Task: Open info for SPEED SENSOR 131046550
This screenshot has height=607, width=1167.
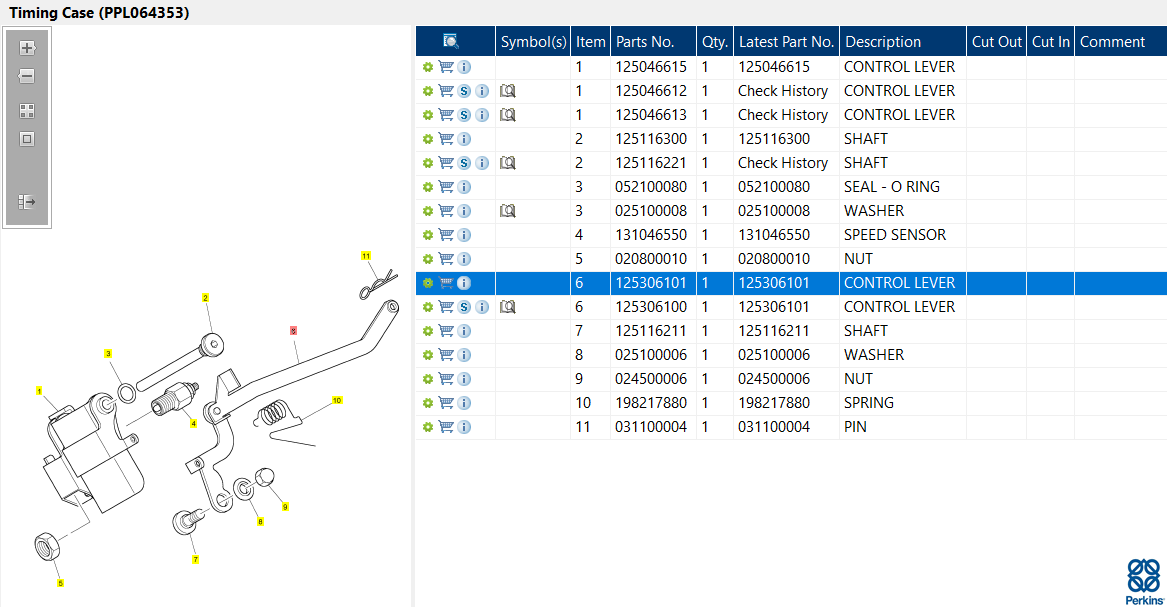Action: click(x=464, y=235)
